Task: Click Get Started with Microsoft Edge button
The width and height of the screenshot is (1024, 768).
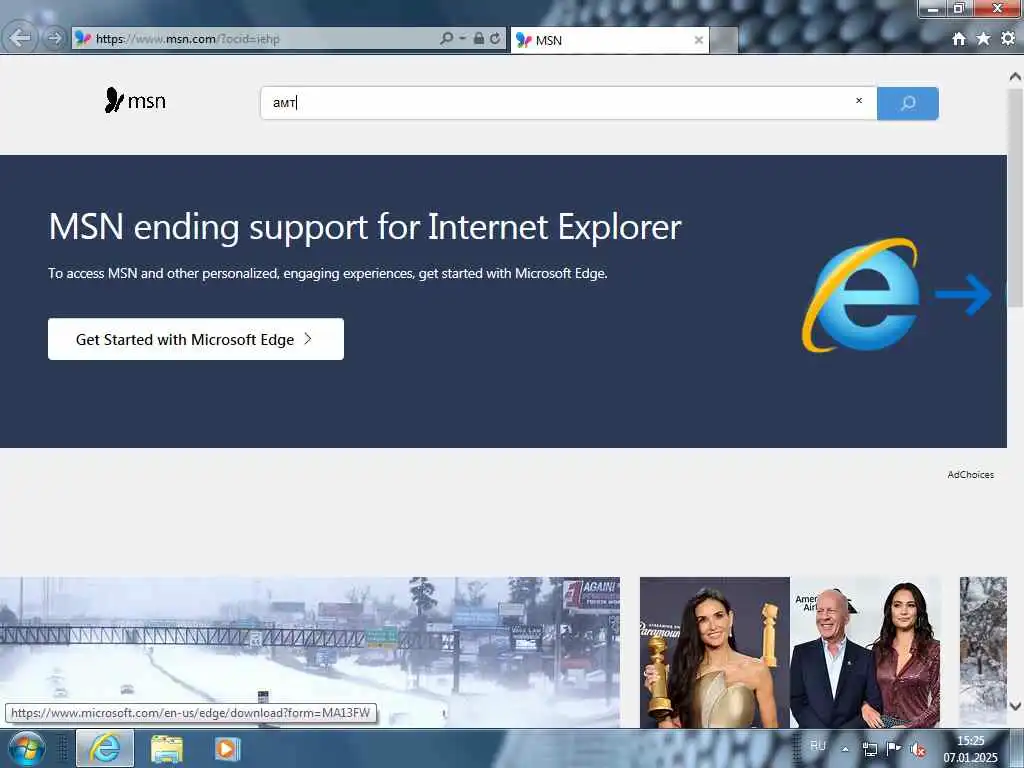Action: point(196,339)
